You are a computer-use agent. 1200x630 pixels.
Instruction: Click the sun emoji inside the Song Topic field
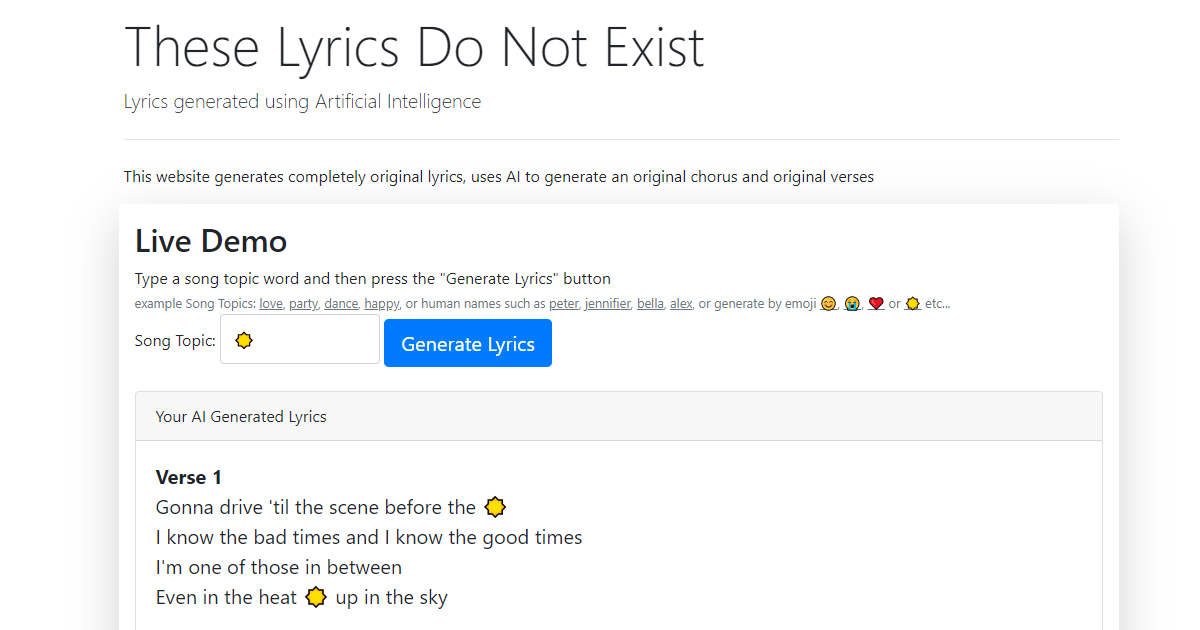[244, 340]
